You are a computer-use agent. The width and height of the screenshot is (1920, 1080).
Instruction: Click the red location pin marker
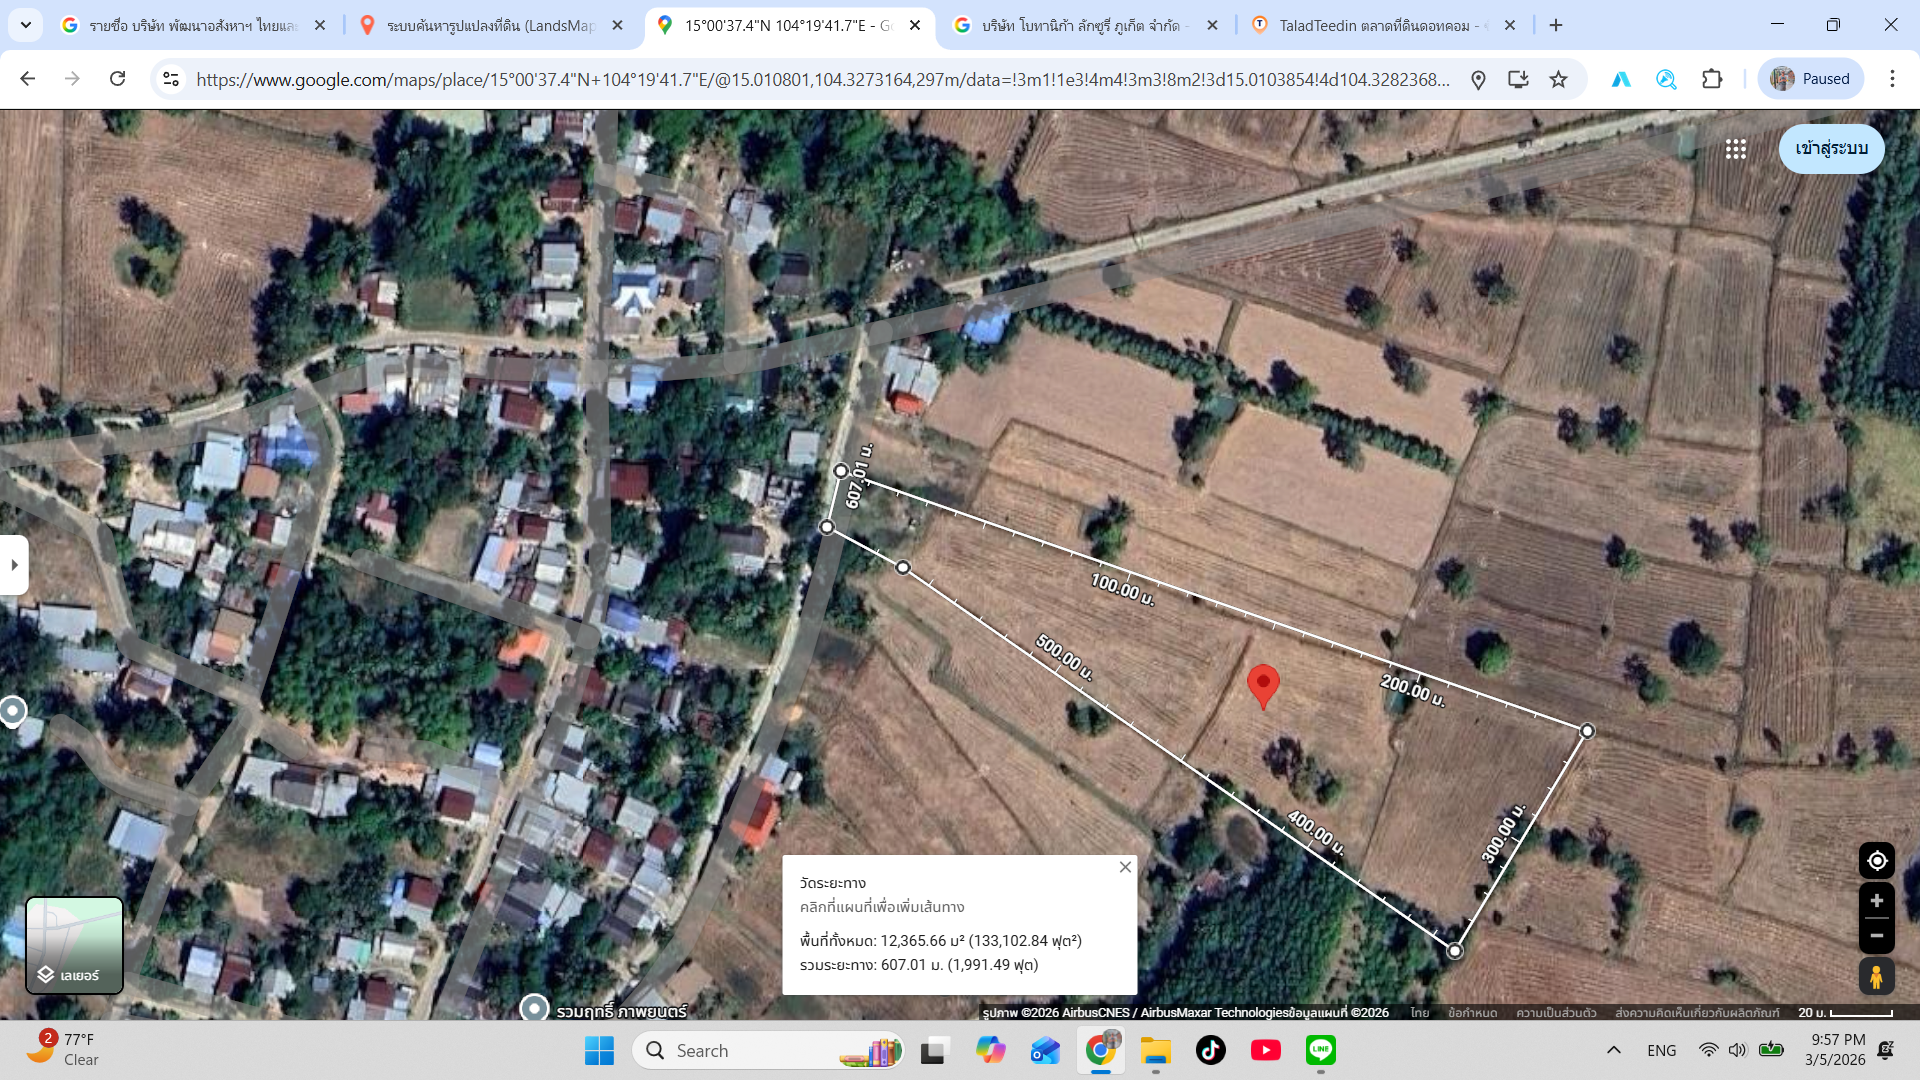(1263, 686)
